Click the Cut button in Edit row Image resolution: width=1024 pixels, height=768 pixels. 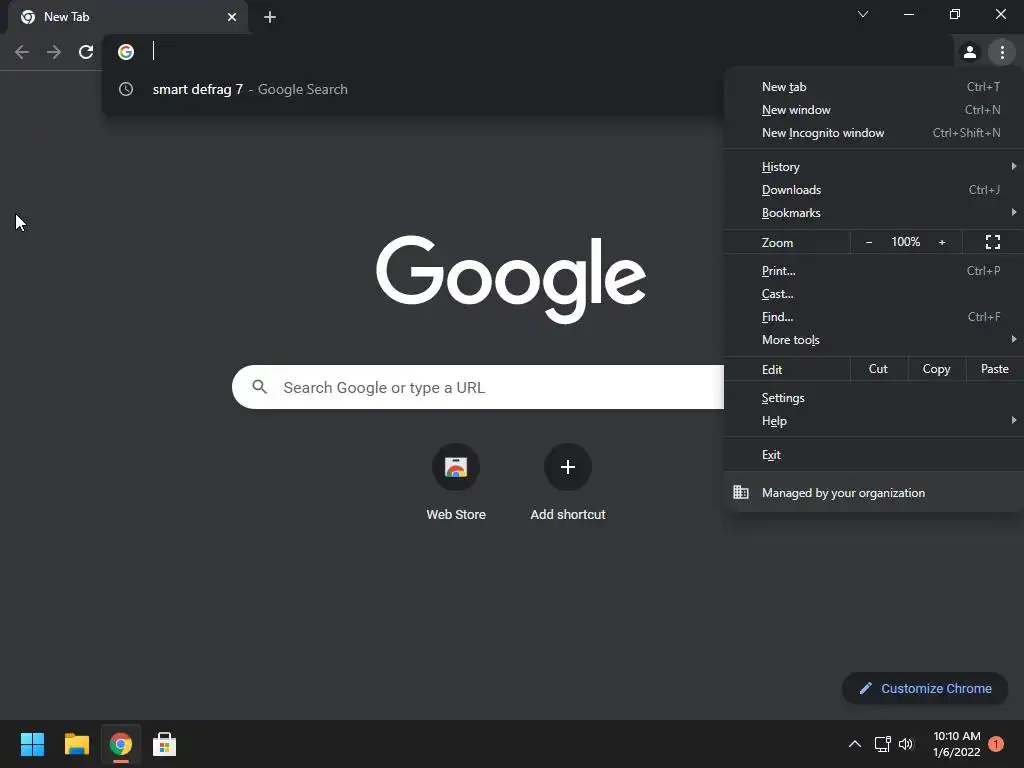click(x=878, y=369)
